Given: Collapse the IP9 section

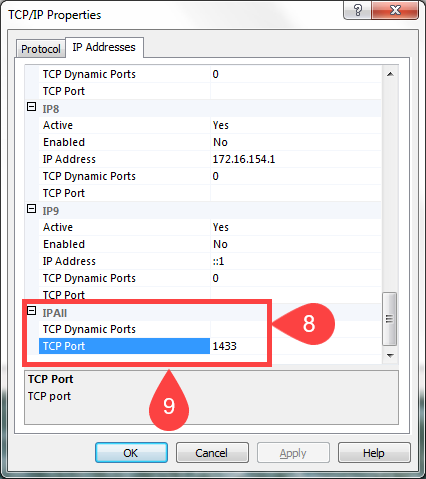Looking at the screenshot, I should pyautogui.click(x=31, y=209).
